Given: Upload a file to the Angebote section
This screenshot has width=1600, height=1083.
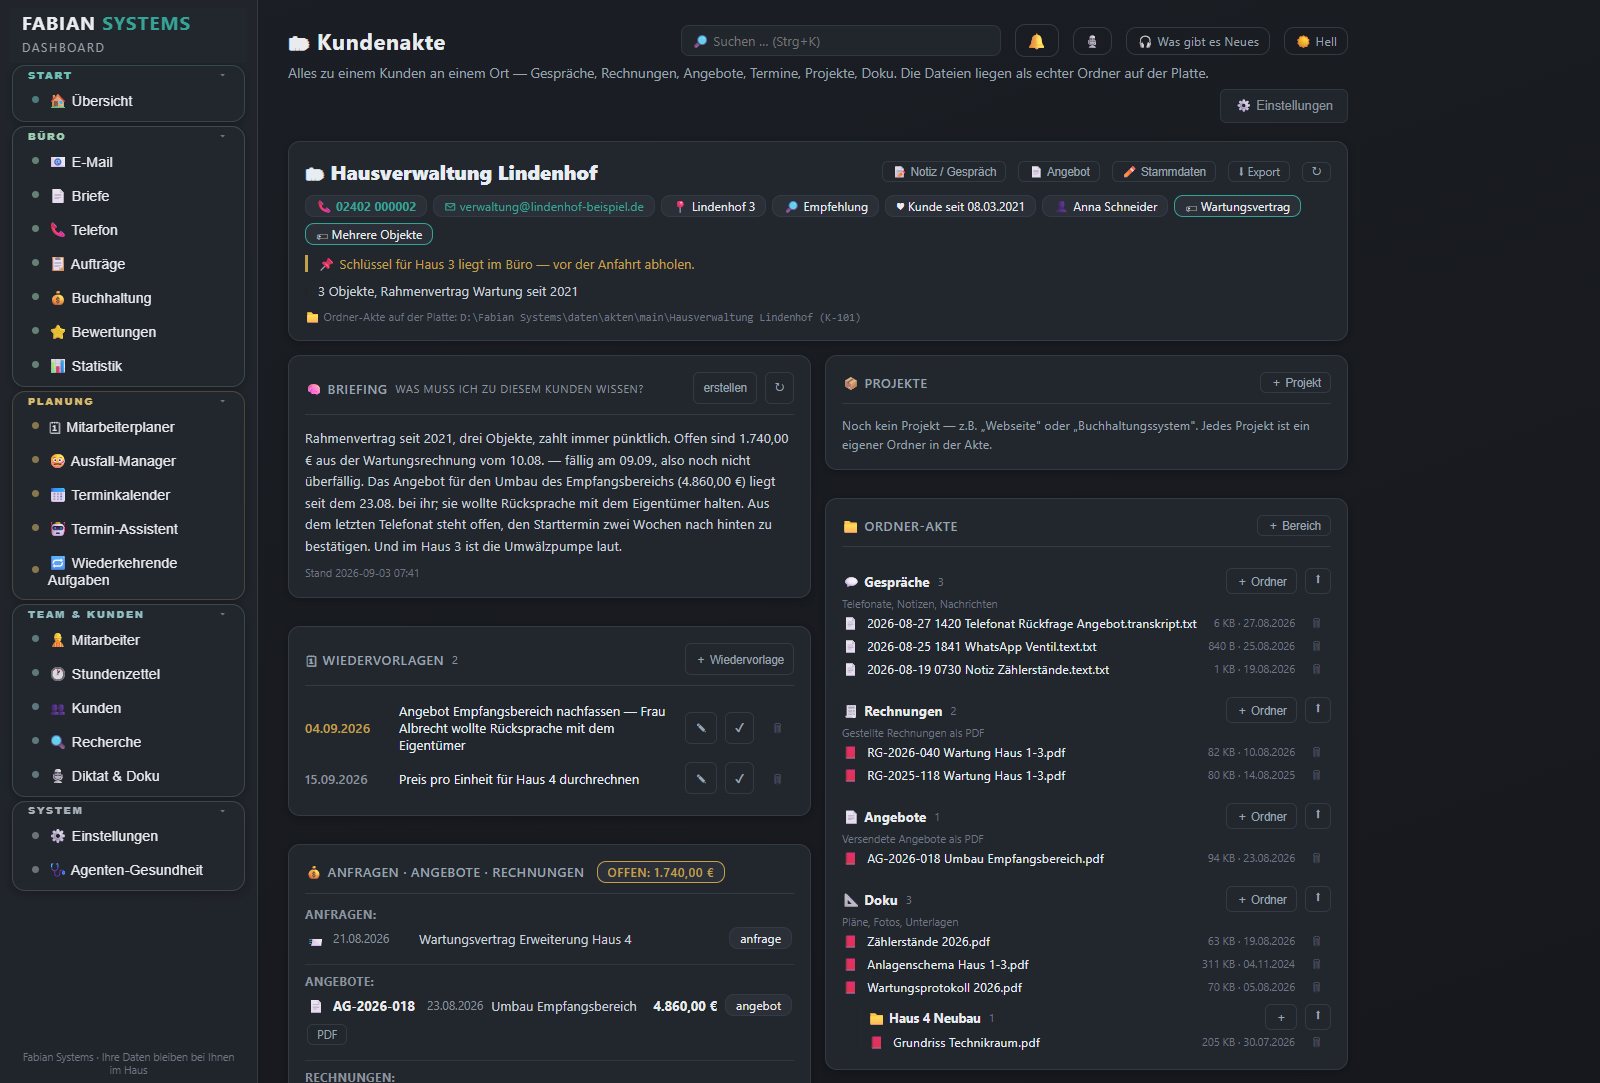Looking at the screenshot, I should pyautogui.click(x=1318, y=816).
